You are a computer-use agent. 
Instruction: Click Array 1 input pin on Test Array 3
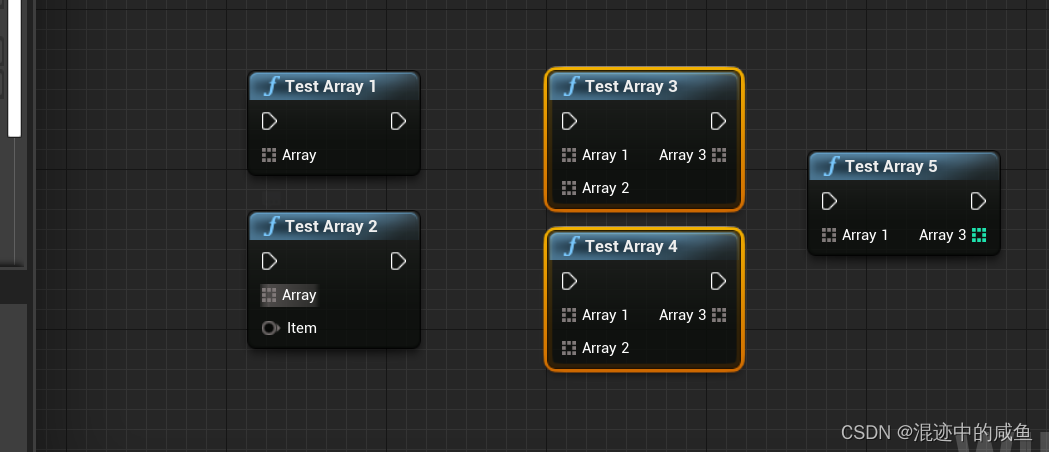click(x=569, y=155)
